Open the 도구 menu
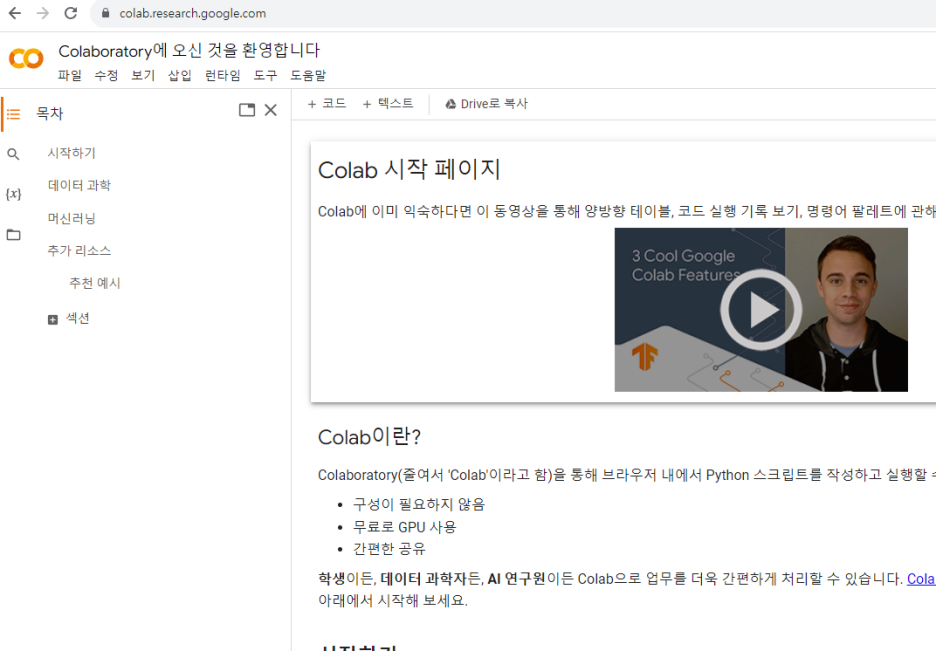The height and width of the screenshot is (651, 936). 266,75
